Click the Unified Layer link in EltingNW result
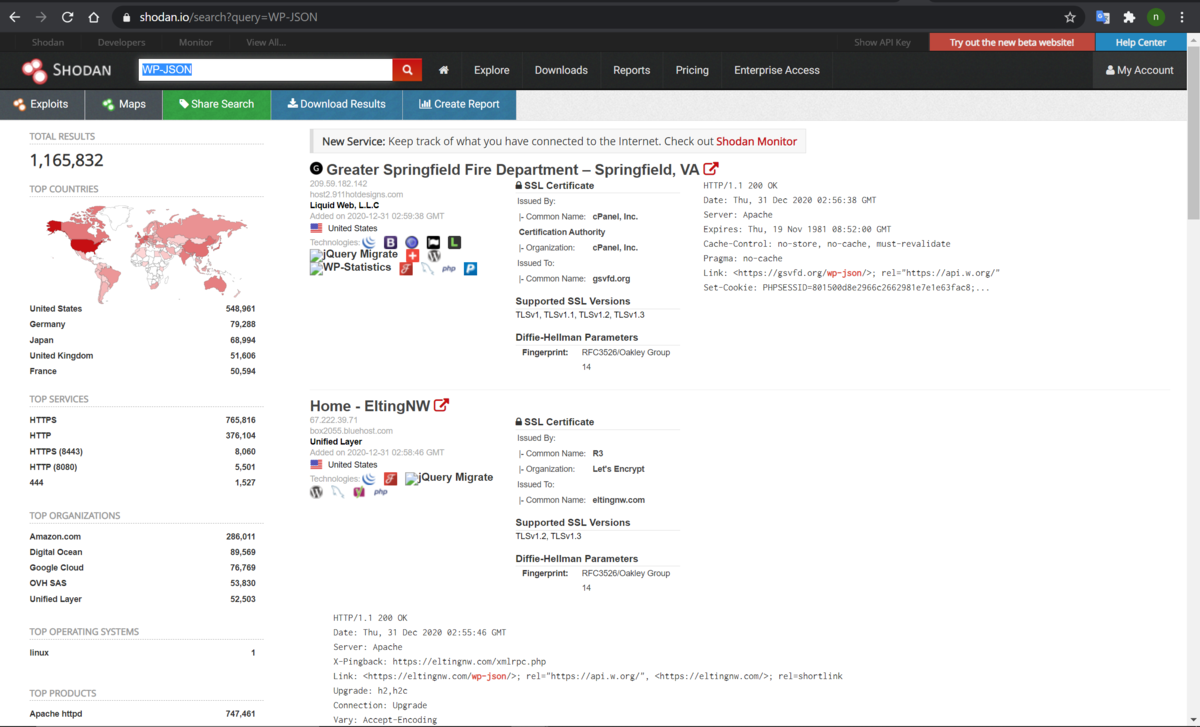This screenshot has width=1200, height=727. tap(336, 441)
